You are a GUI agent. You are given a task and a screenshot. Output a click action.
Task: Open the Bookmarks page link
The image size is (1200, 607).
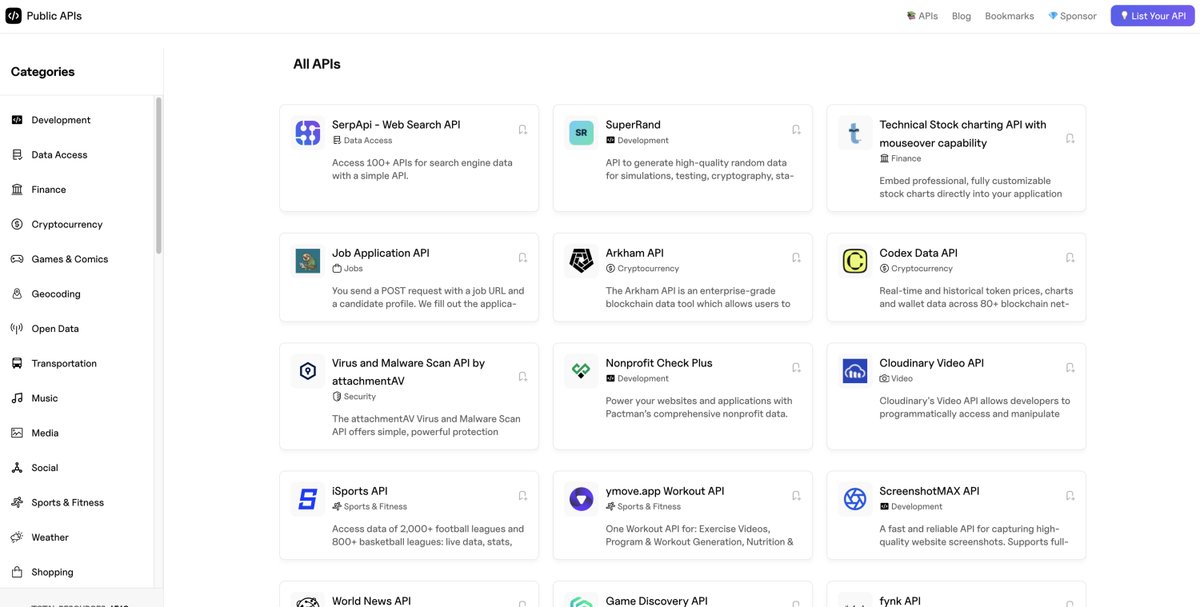click(x=1009, y=16)
